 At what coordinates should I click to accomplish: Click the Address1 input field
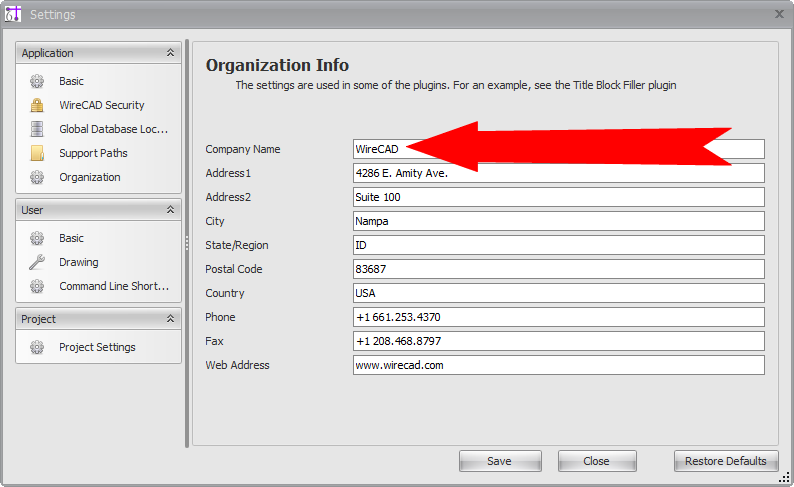pos(559,173)
